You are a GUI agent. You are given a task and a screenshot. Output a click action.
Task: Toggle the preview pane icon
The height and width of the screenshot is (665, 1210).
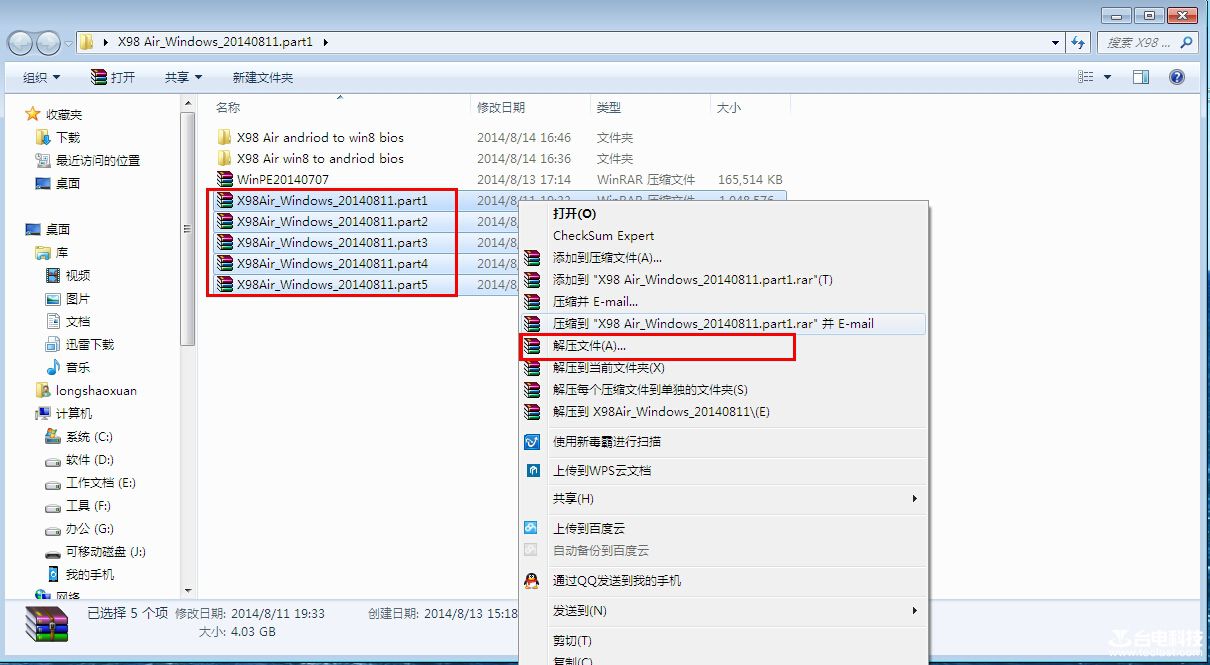point(1141,77)
